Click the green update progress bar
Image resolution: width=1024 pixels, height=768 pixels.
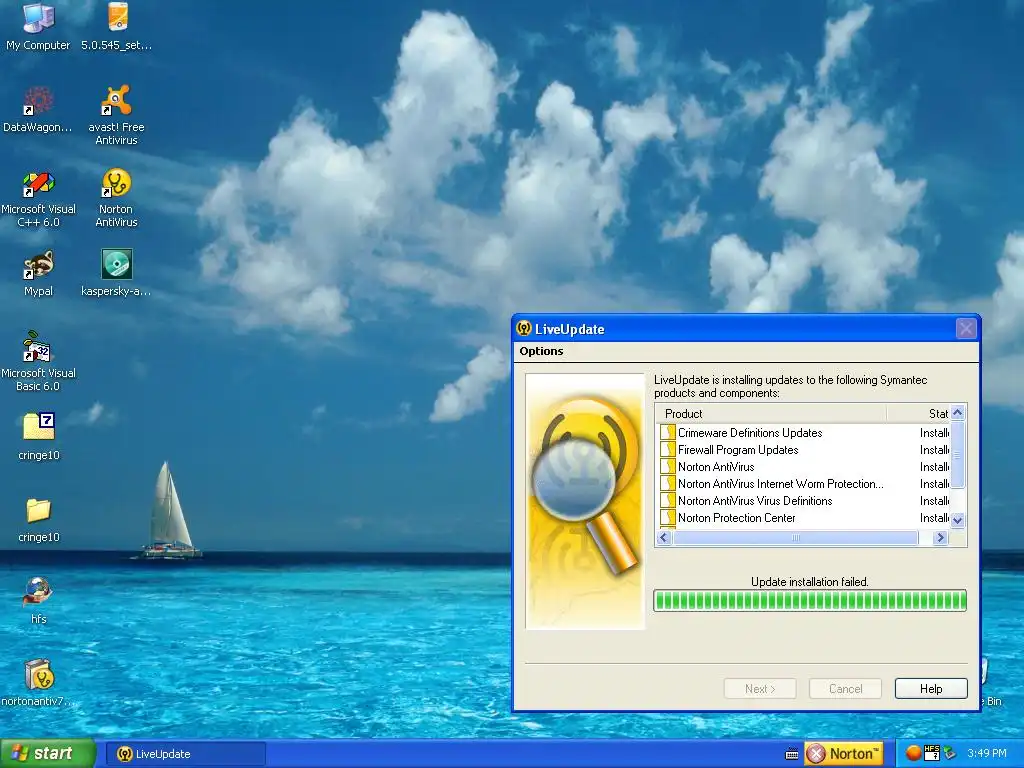pyautogui.click(x=810, y=601)
